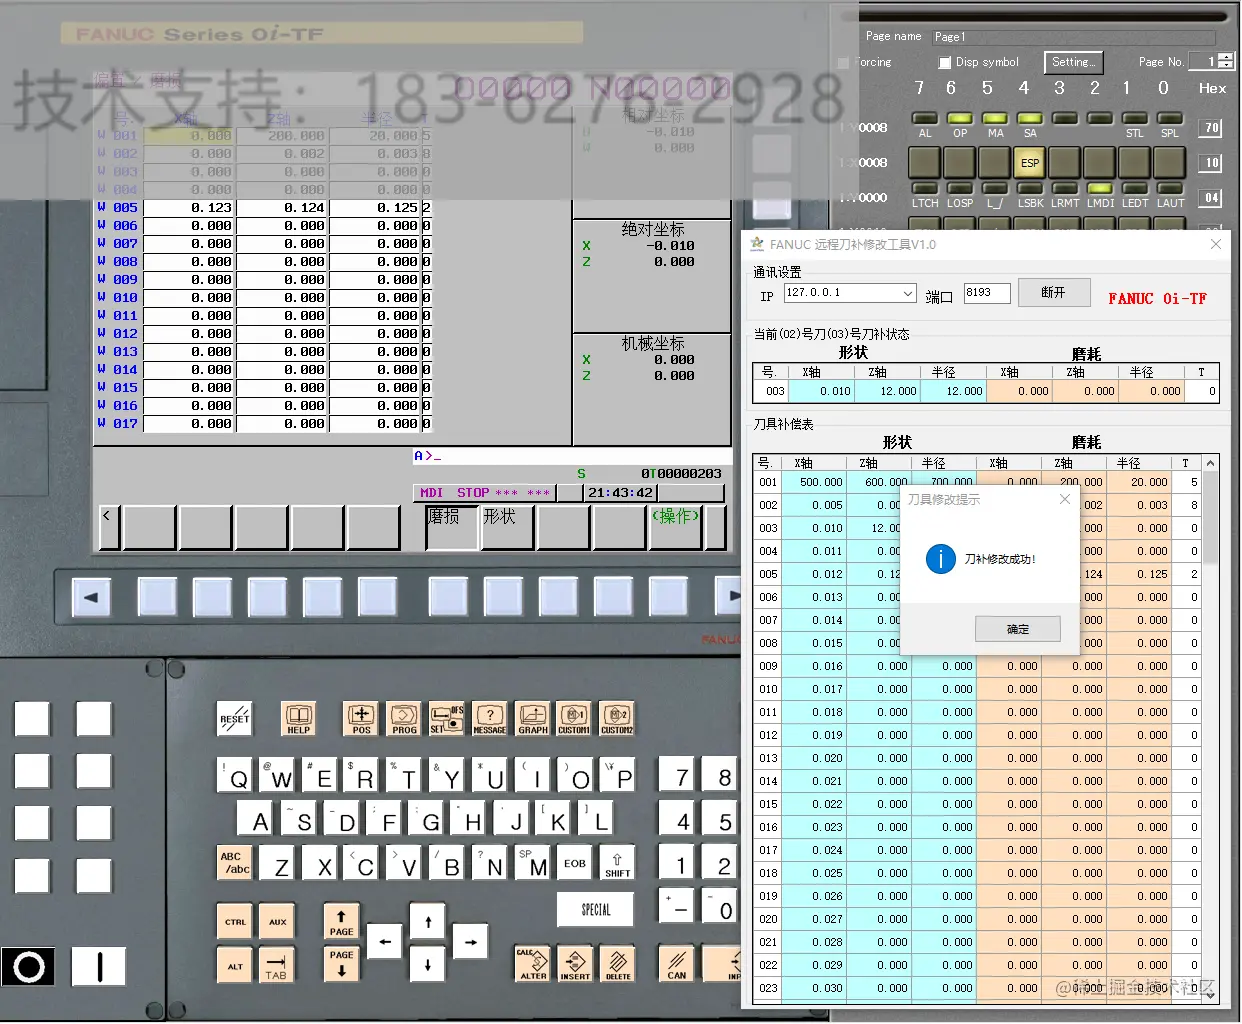This screenshot has height=1024, width=1242.
Task: Click the M key on the MDI keyboard
Action: point(533,863)
